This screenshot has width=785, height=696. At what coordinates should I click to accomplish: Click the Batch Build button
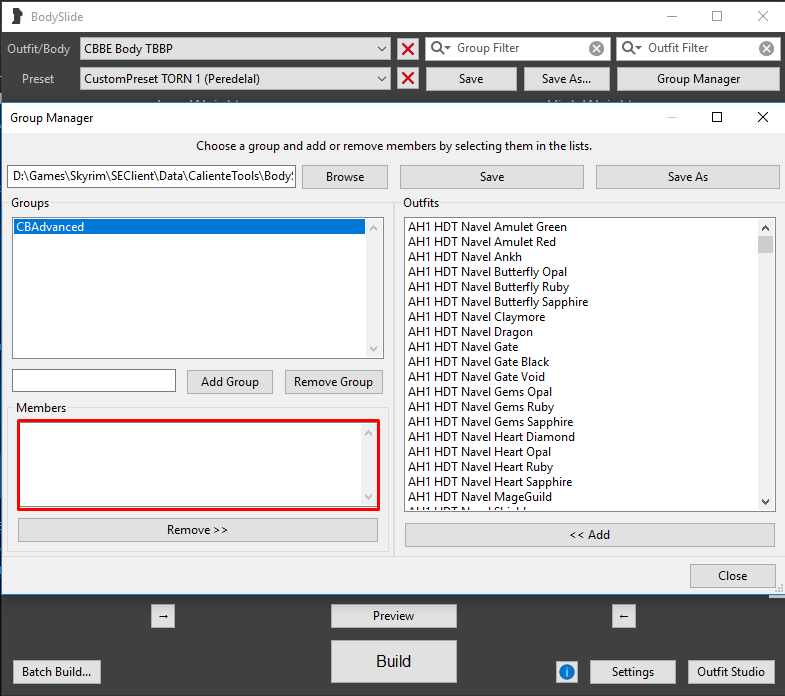(x=57, y=672)
